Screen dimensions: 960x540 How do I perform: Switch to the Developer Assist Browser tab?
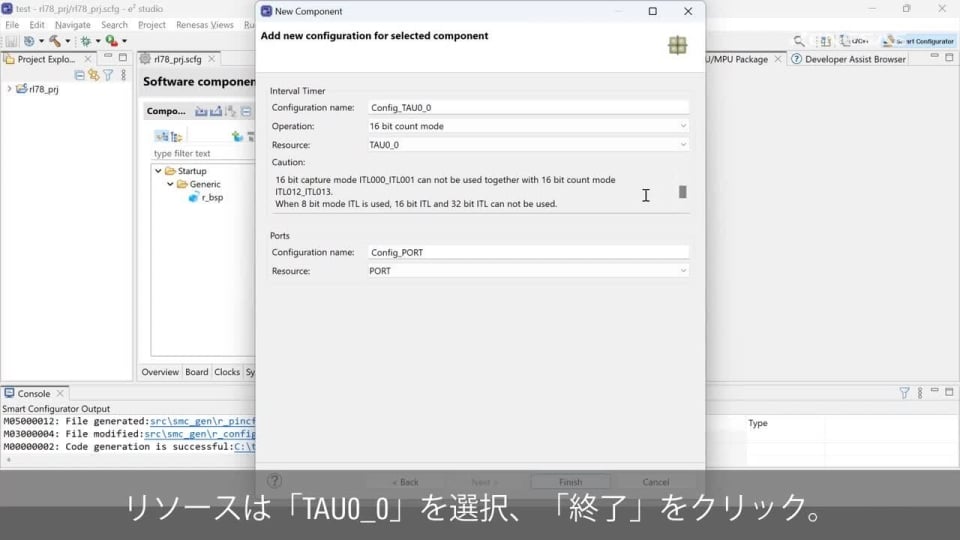pos(848,59)
